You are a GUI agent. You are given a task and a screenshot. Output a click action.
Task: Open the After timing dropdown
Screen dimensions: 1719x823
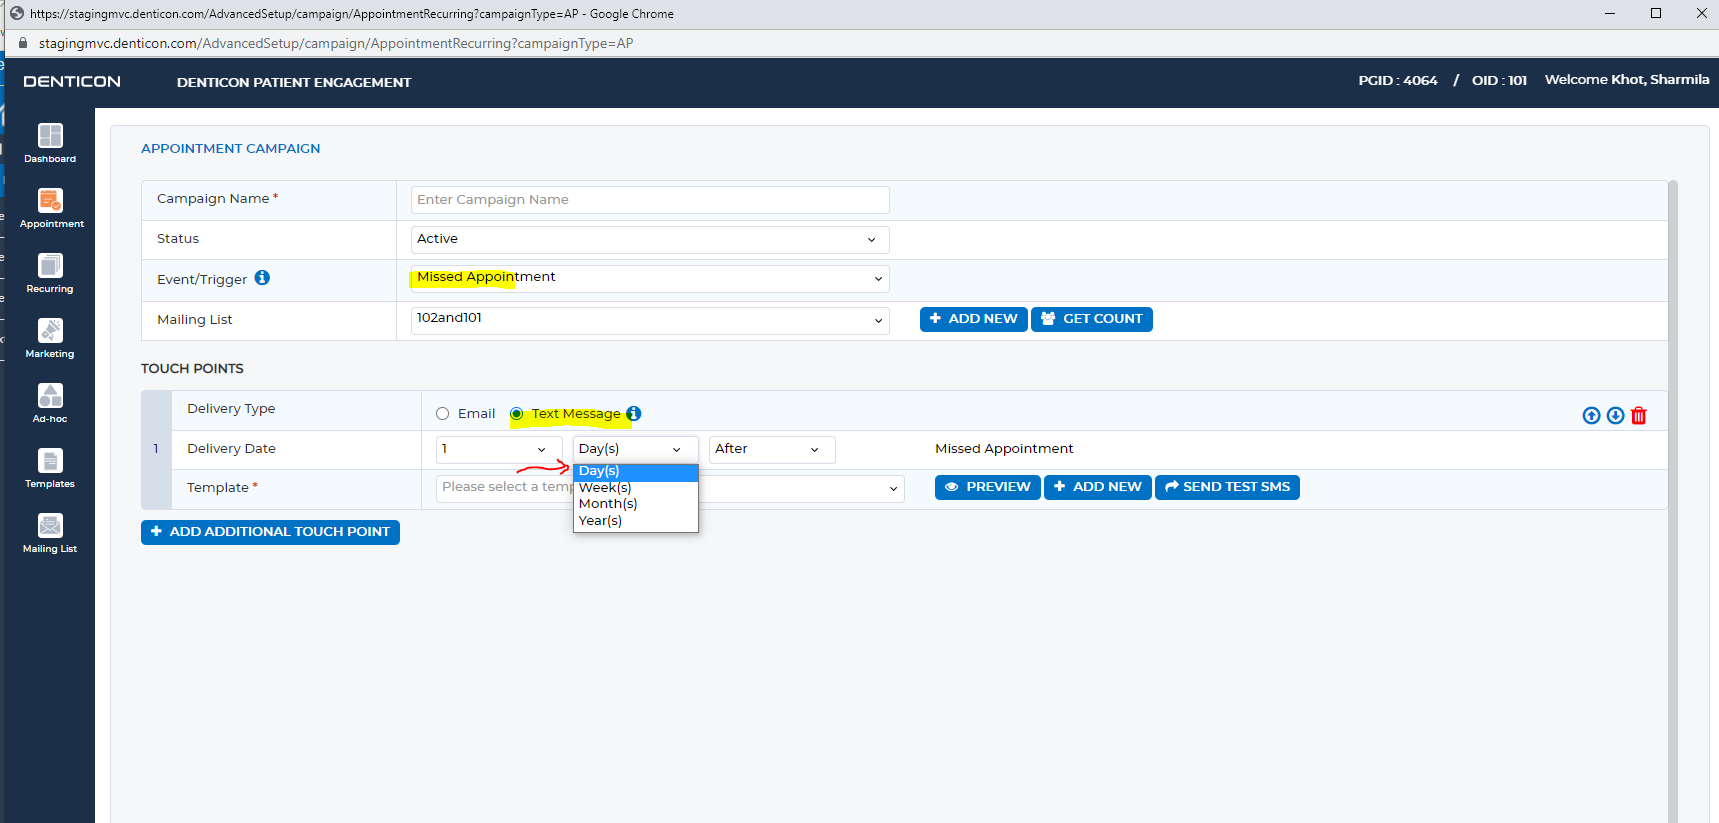(x=772, y=450)
